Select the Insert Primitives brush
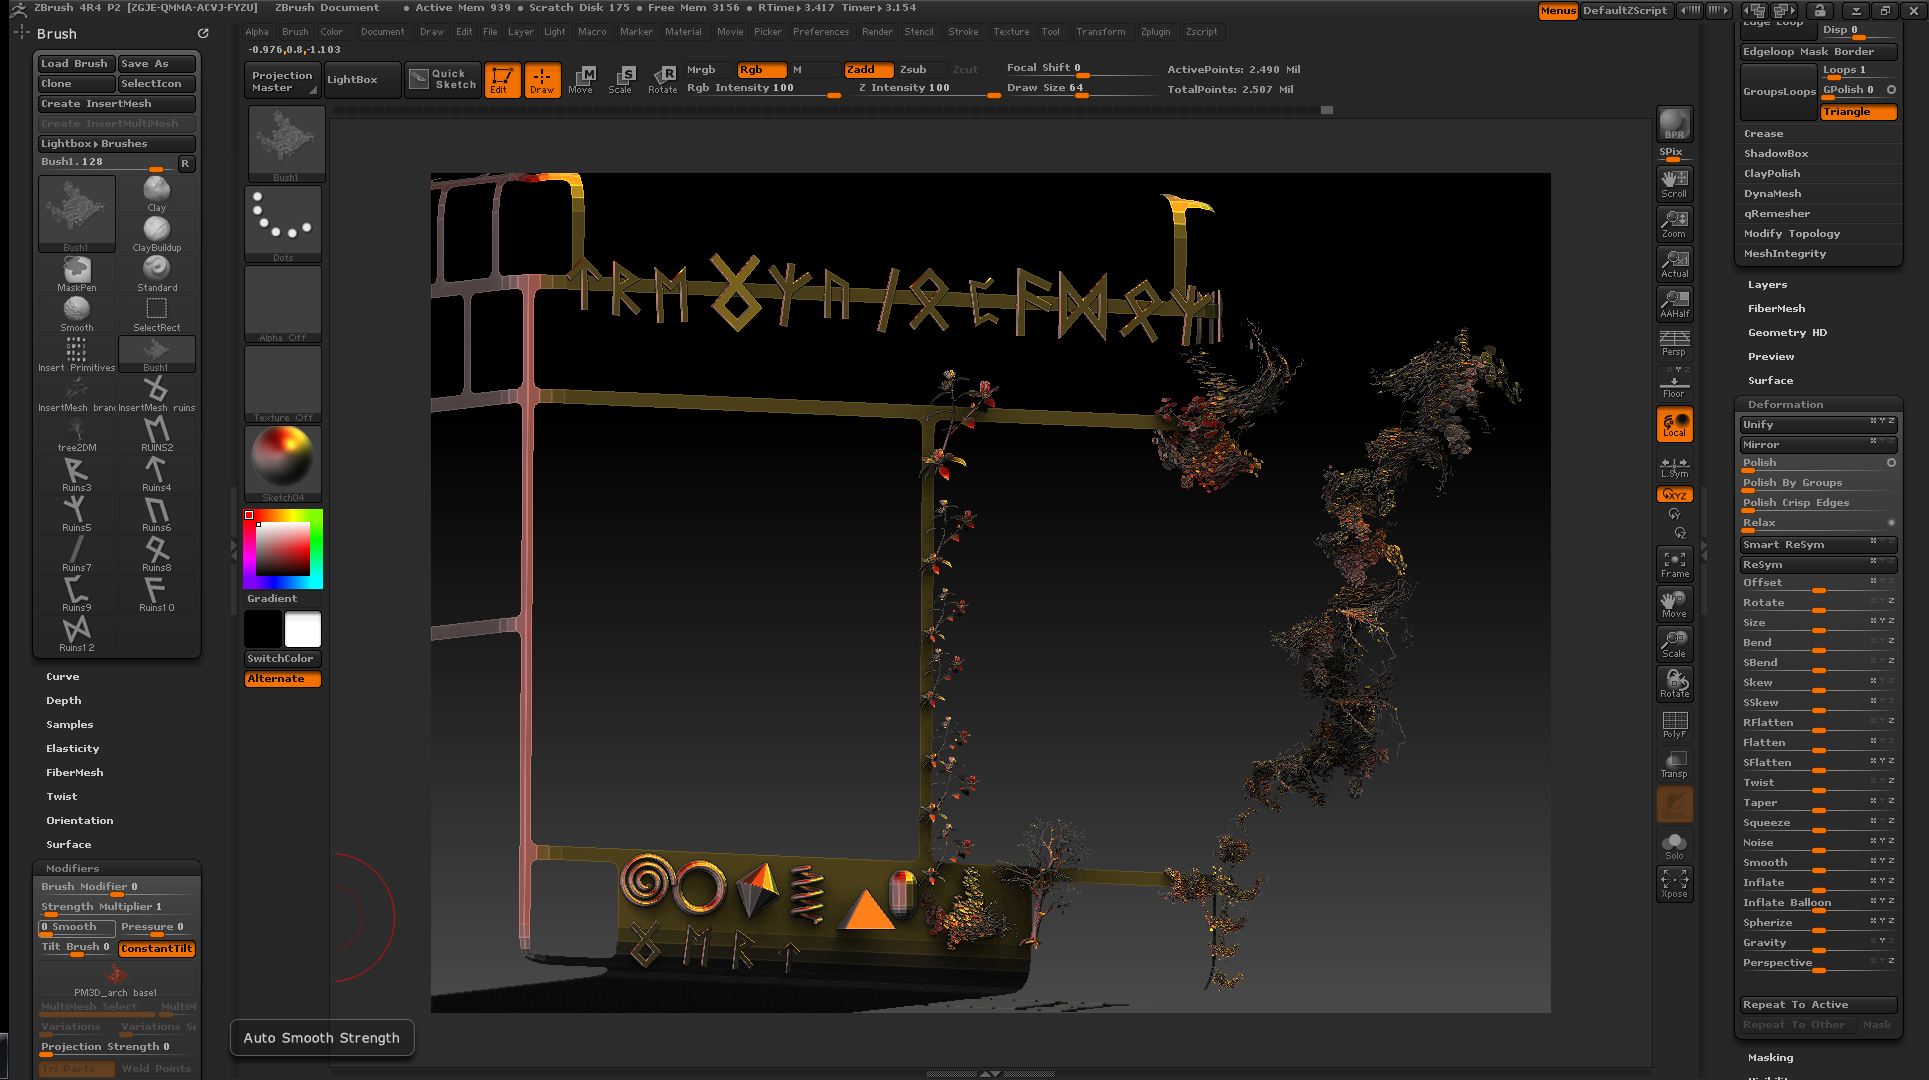This screenshot has height=1080, width=1929. (x=77, y=353)
